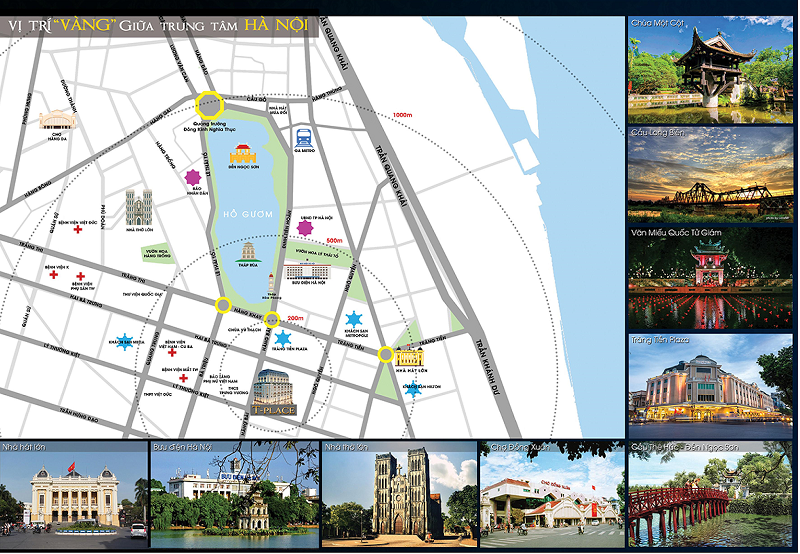This screenshot has width=800, height=554.
Task: Select the Ga Metro train icon
Action: coord(305,138)
